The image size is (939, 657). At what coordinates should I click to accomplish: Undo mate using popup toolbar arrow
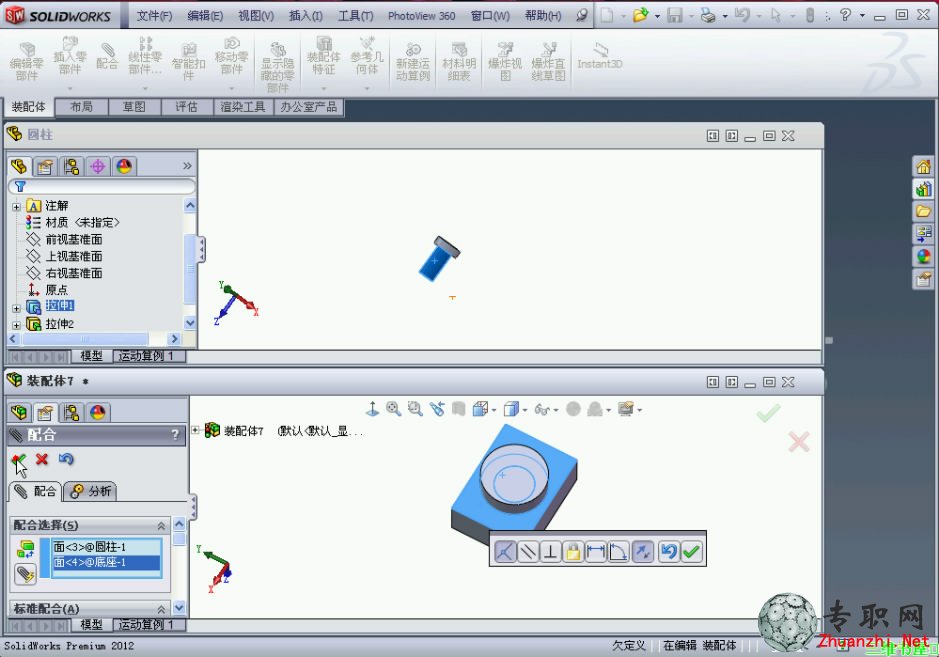(x=668, y=551)
